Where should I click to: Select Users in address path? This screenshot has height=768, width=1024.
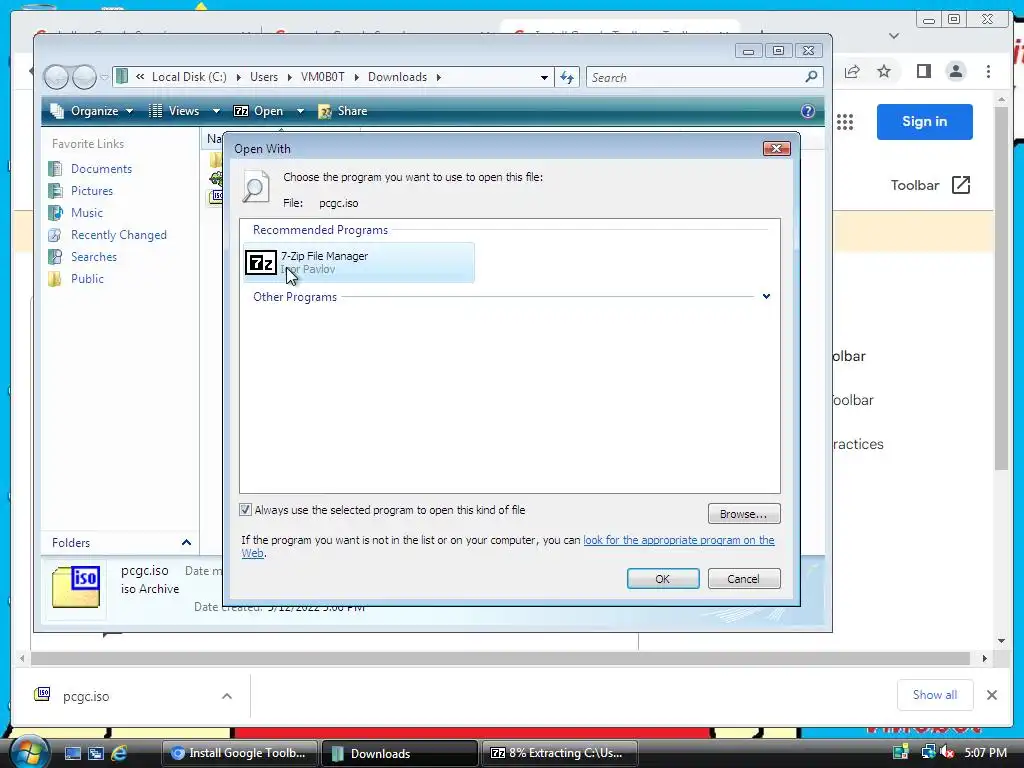pos(264,77)
